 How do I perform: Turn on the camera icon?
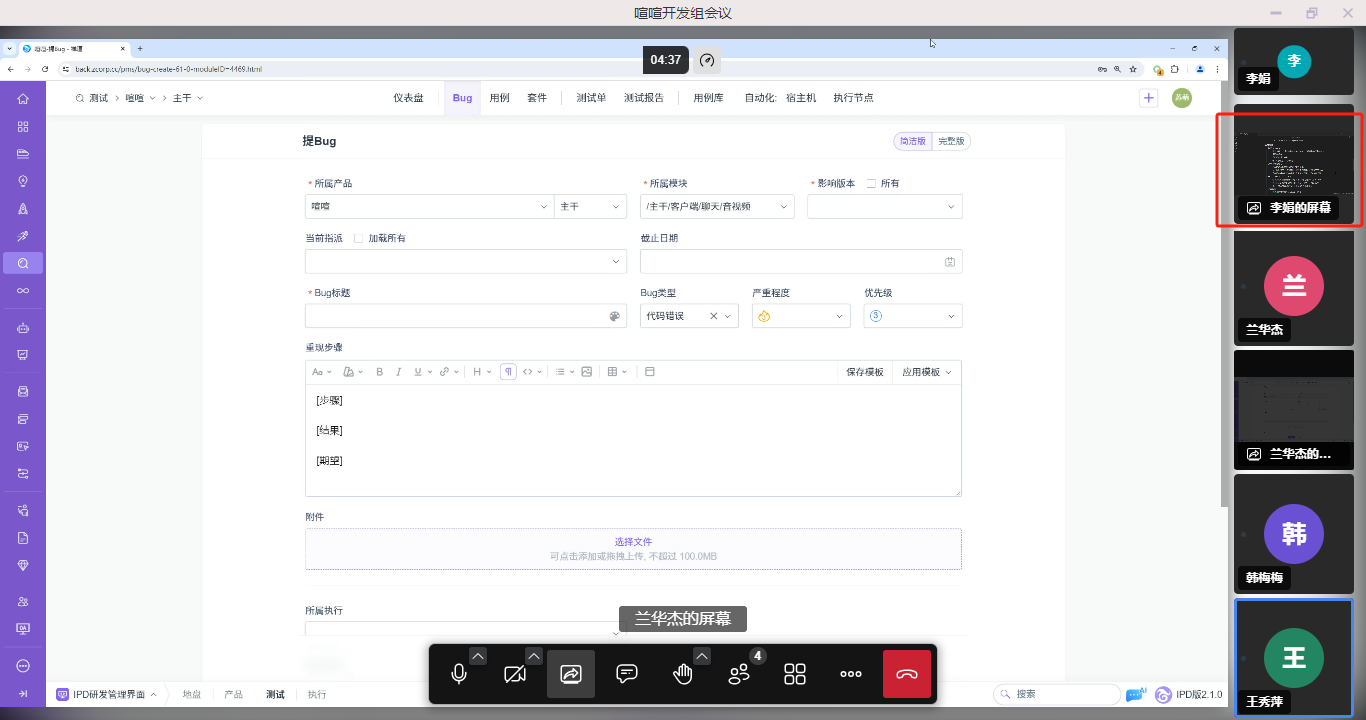pyautogui.click(x=515, y=674)
